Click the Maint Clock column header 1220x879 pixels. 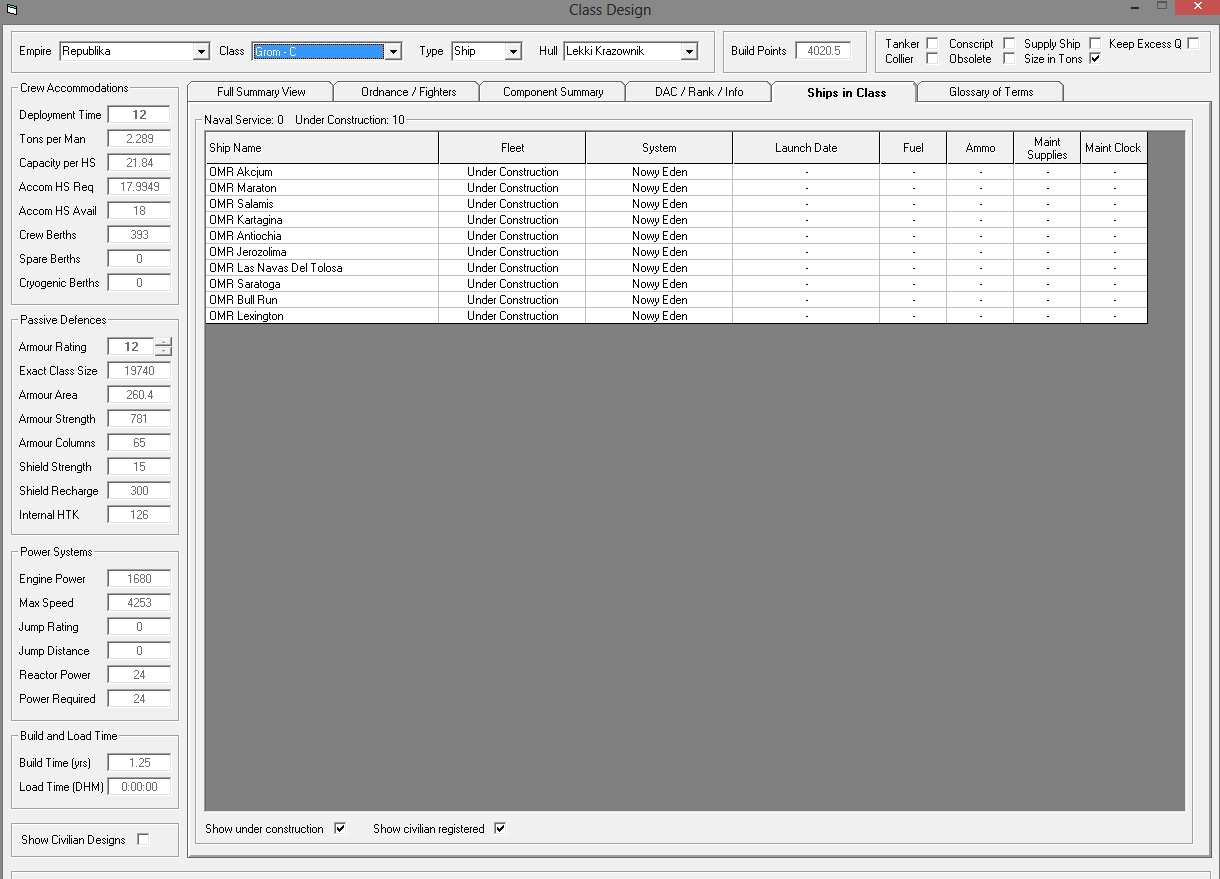[1113, 148]
